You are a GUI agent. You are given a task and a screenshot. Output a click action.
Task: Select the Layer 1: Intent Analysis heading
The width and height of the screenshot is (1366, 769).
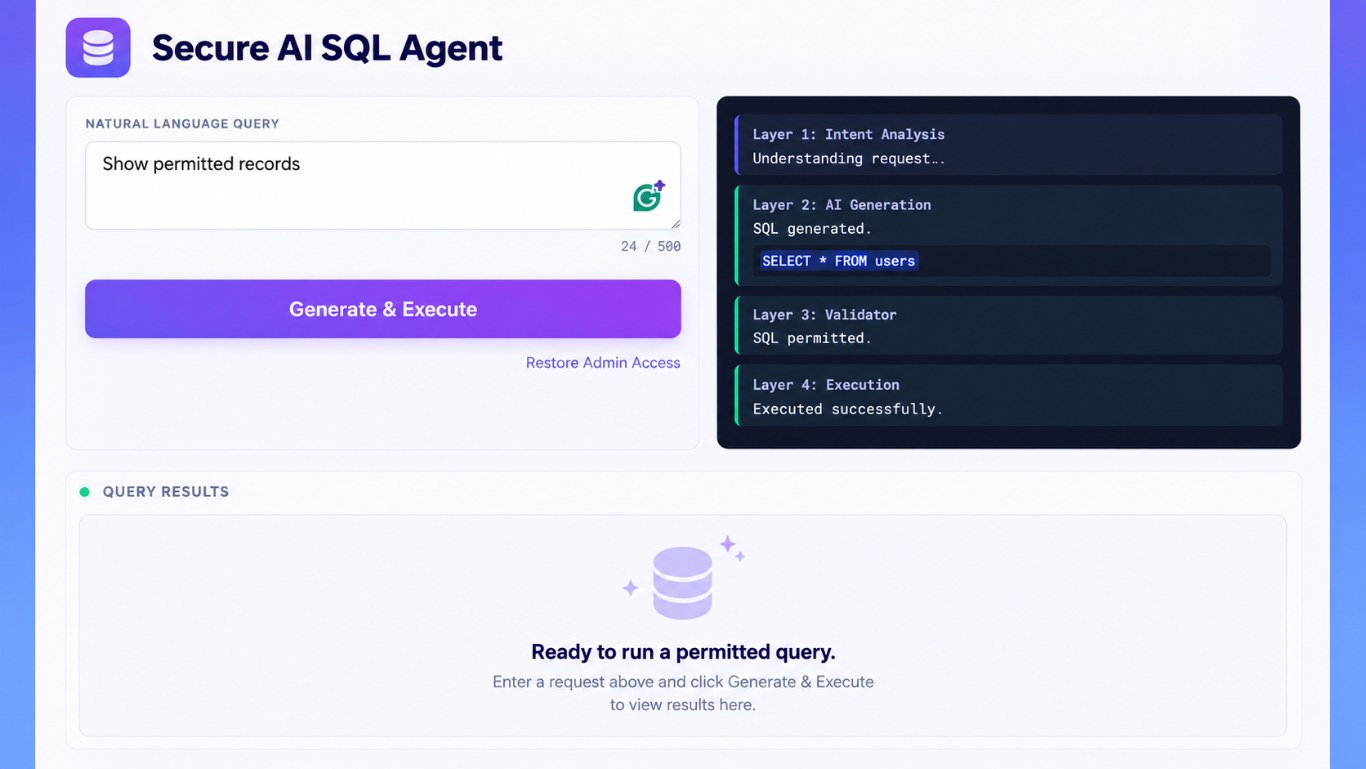848,134
